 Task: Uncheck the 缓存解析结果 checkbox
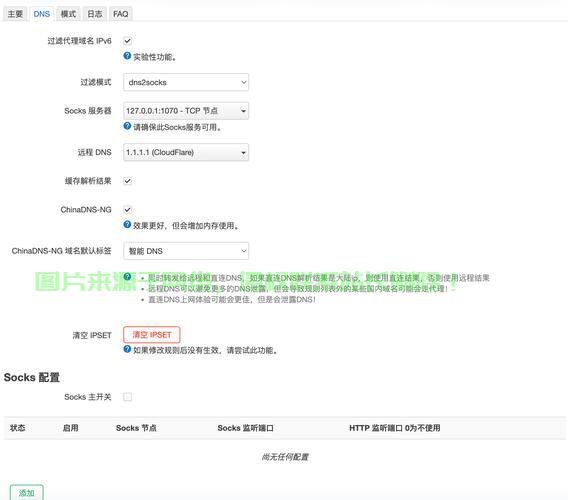pos(128,181)
